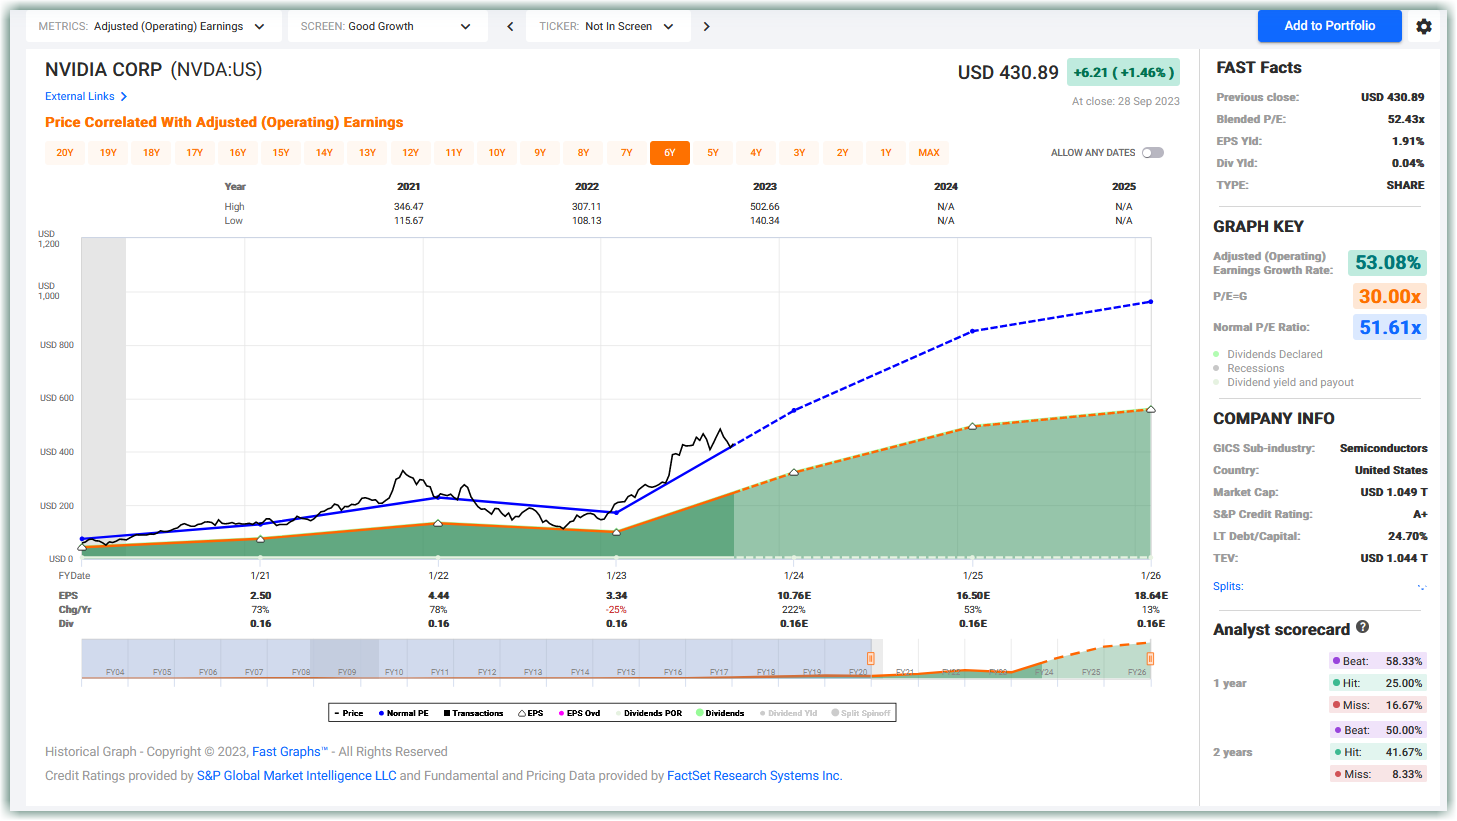Image resolution: width=1457 pixels, height=821 pixels.
Task: Click the 1 year Beat 58.33% score
Action: pyautogui.click(x=1377, y=661)
